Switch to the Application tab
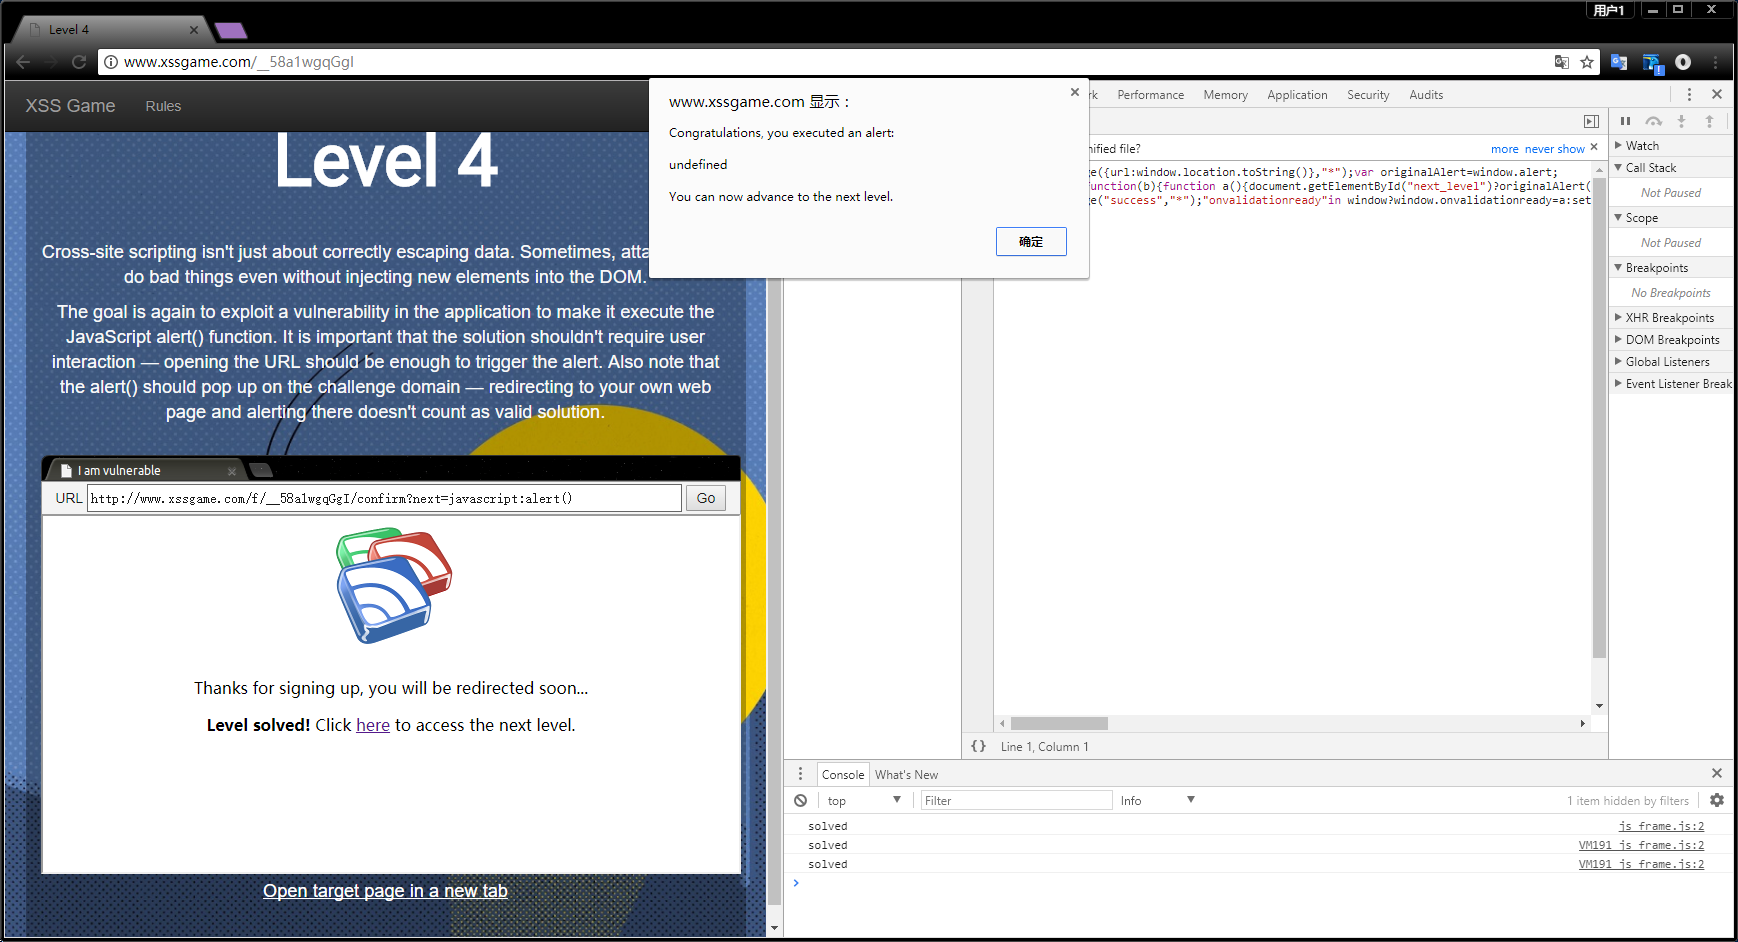The height and width of the screenshot is (942, 1738). (x=1297, y=95)
